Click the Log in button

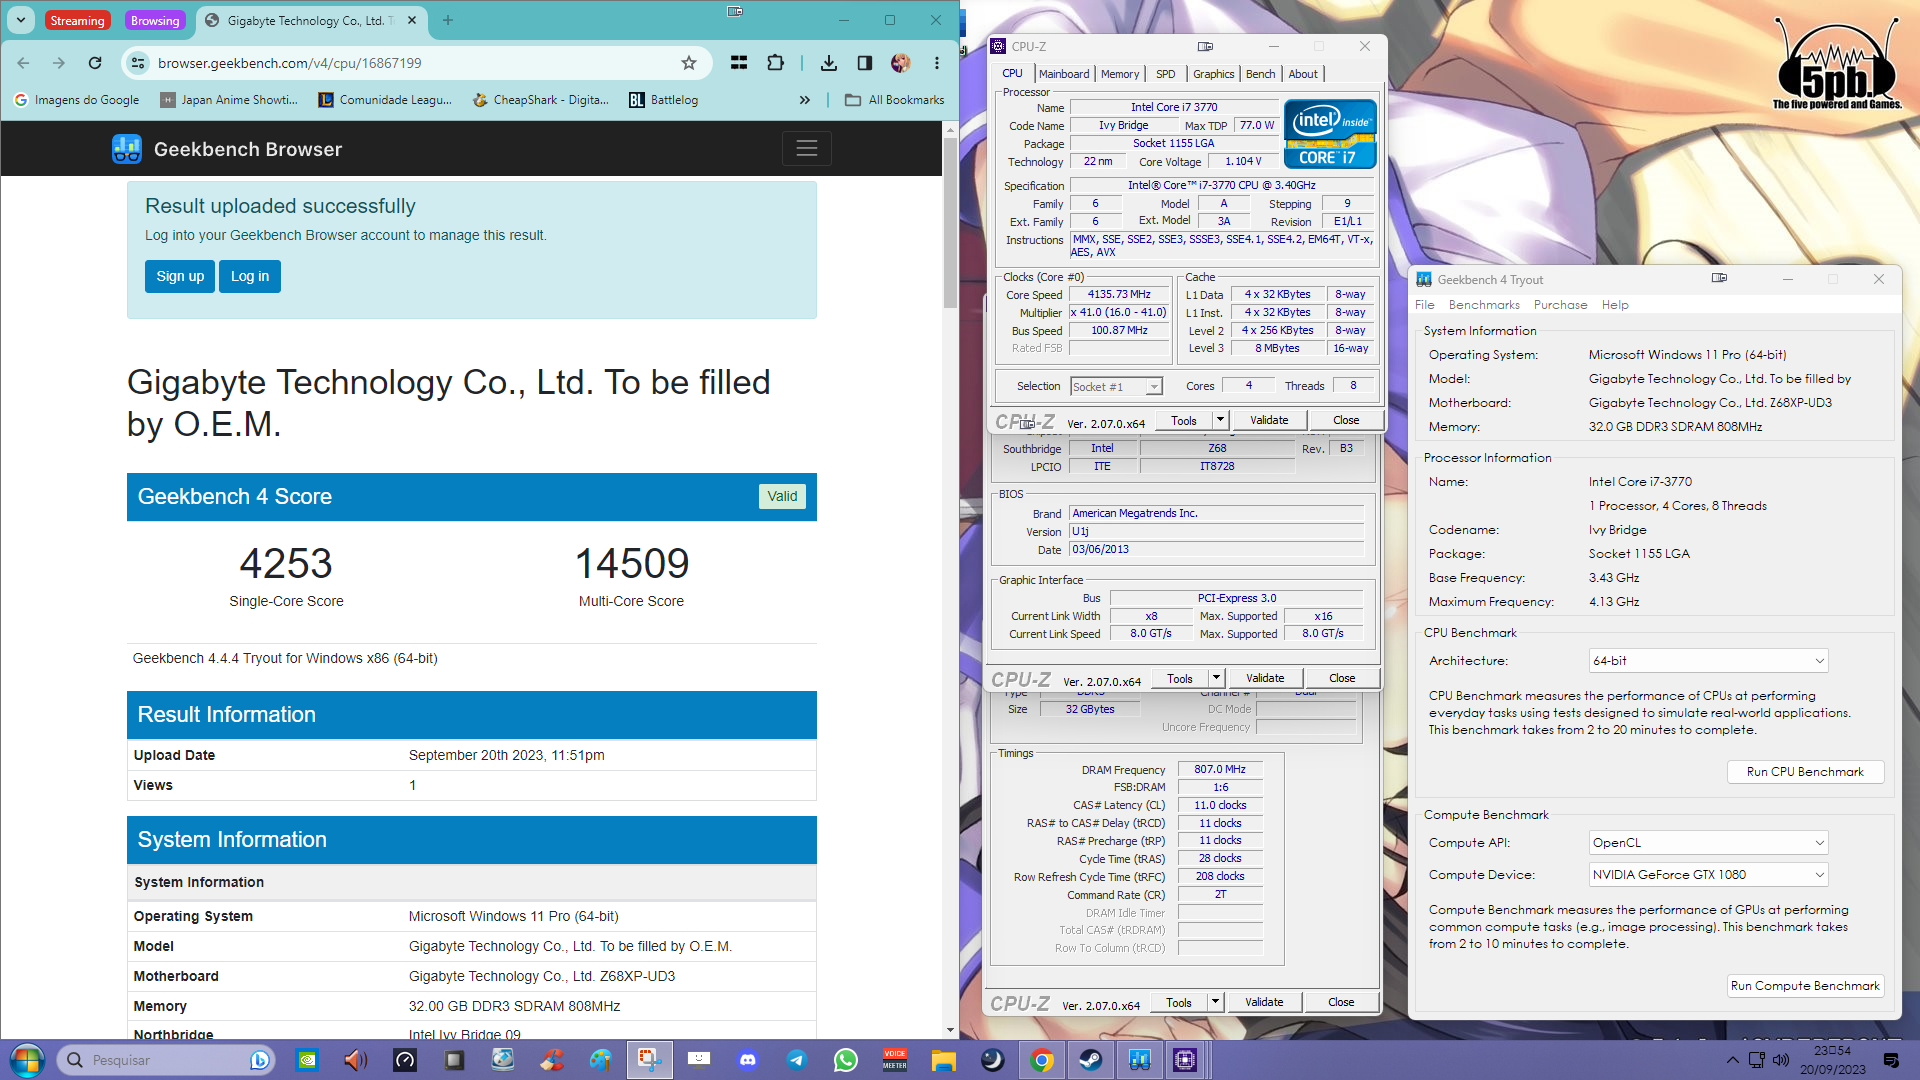tap(250, 277)
